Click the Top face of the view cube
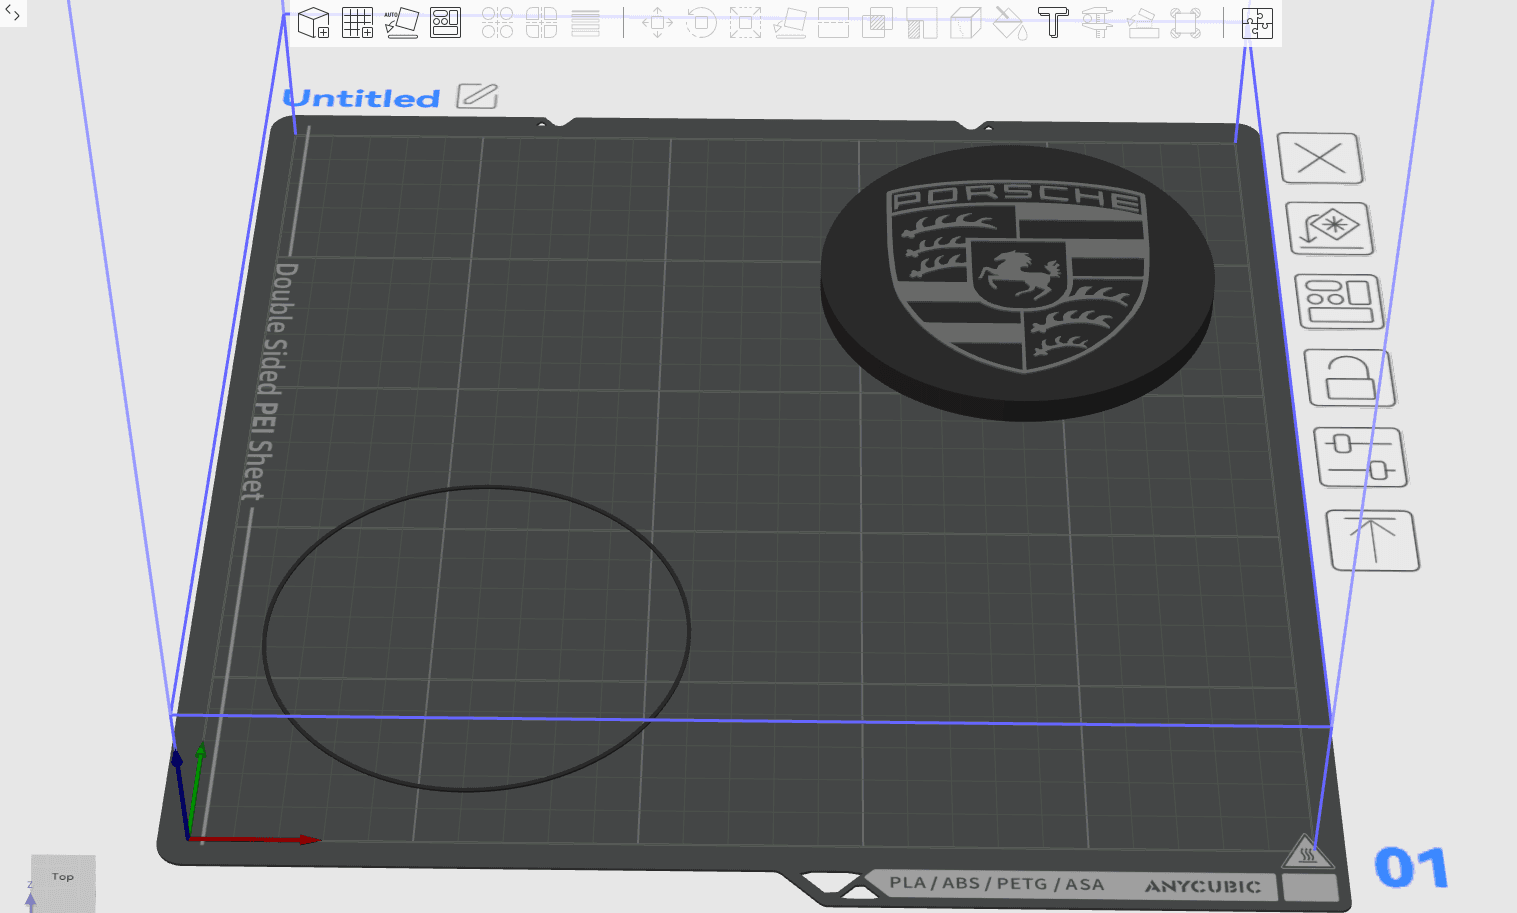The image size is (1517, 913). click(x=63, y=878)
